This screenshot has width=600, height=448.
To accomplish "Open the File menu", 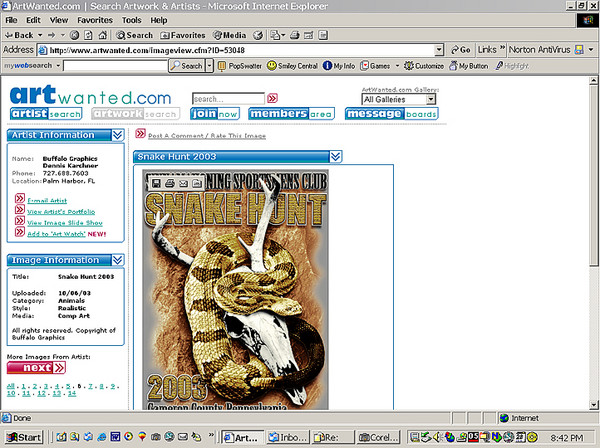I will 11,20.
